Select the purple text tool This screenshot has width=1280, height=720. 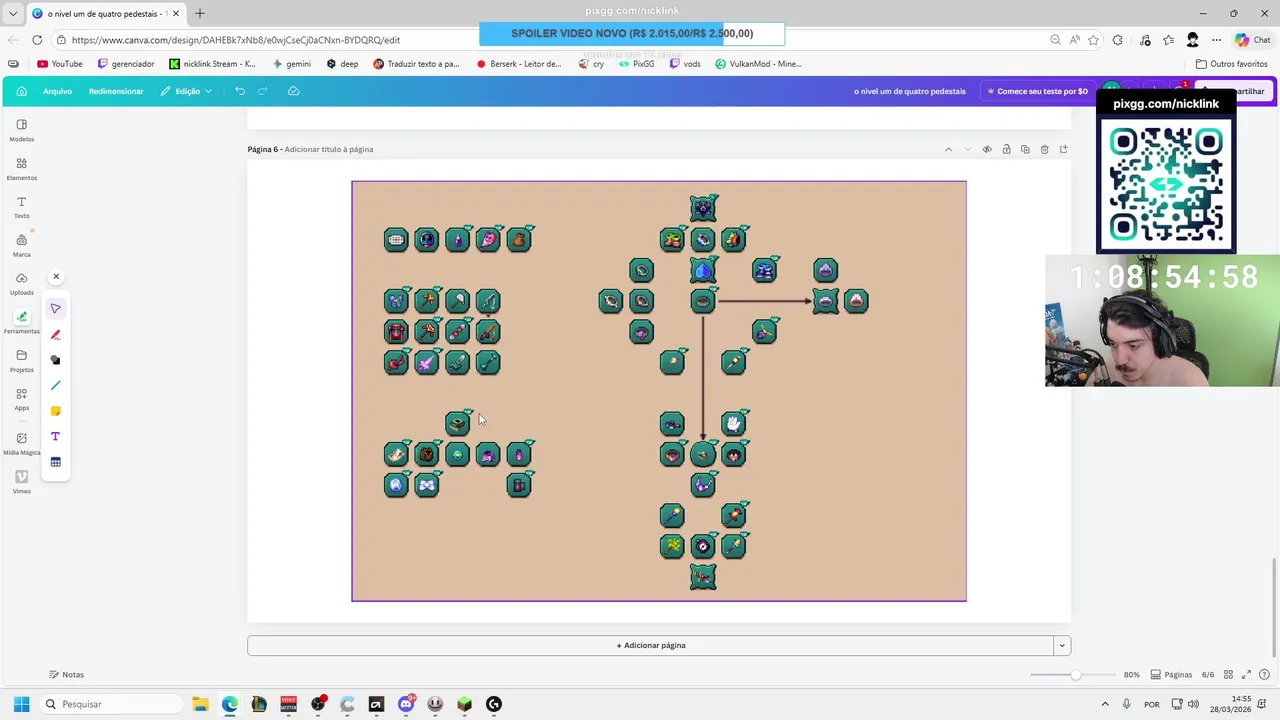pos(56,437)
